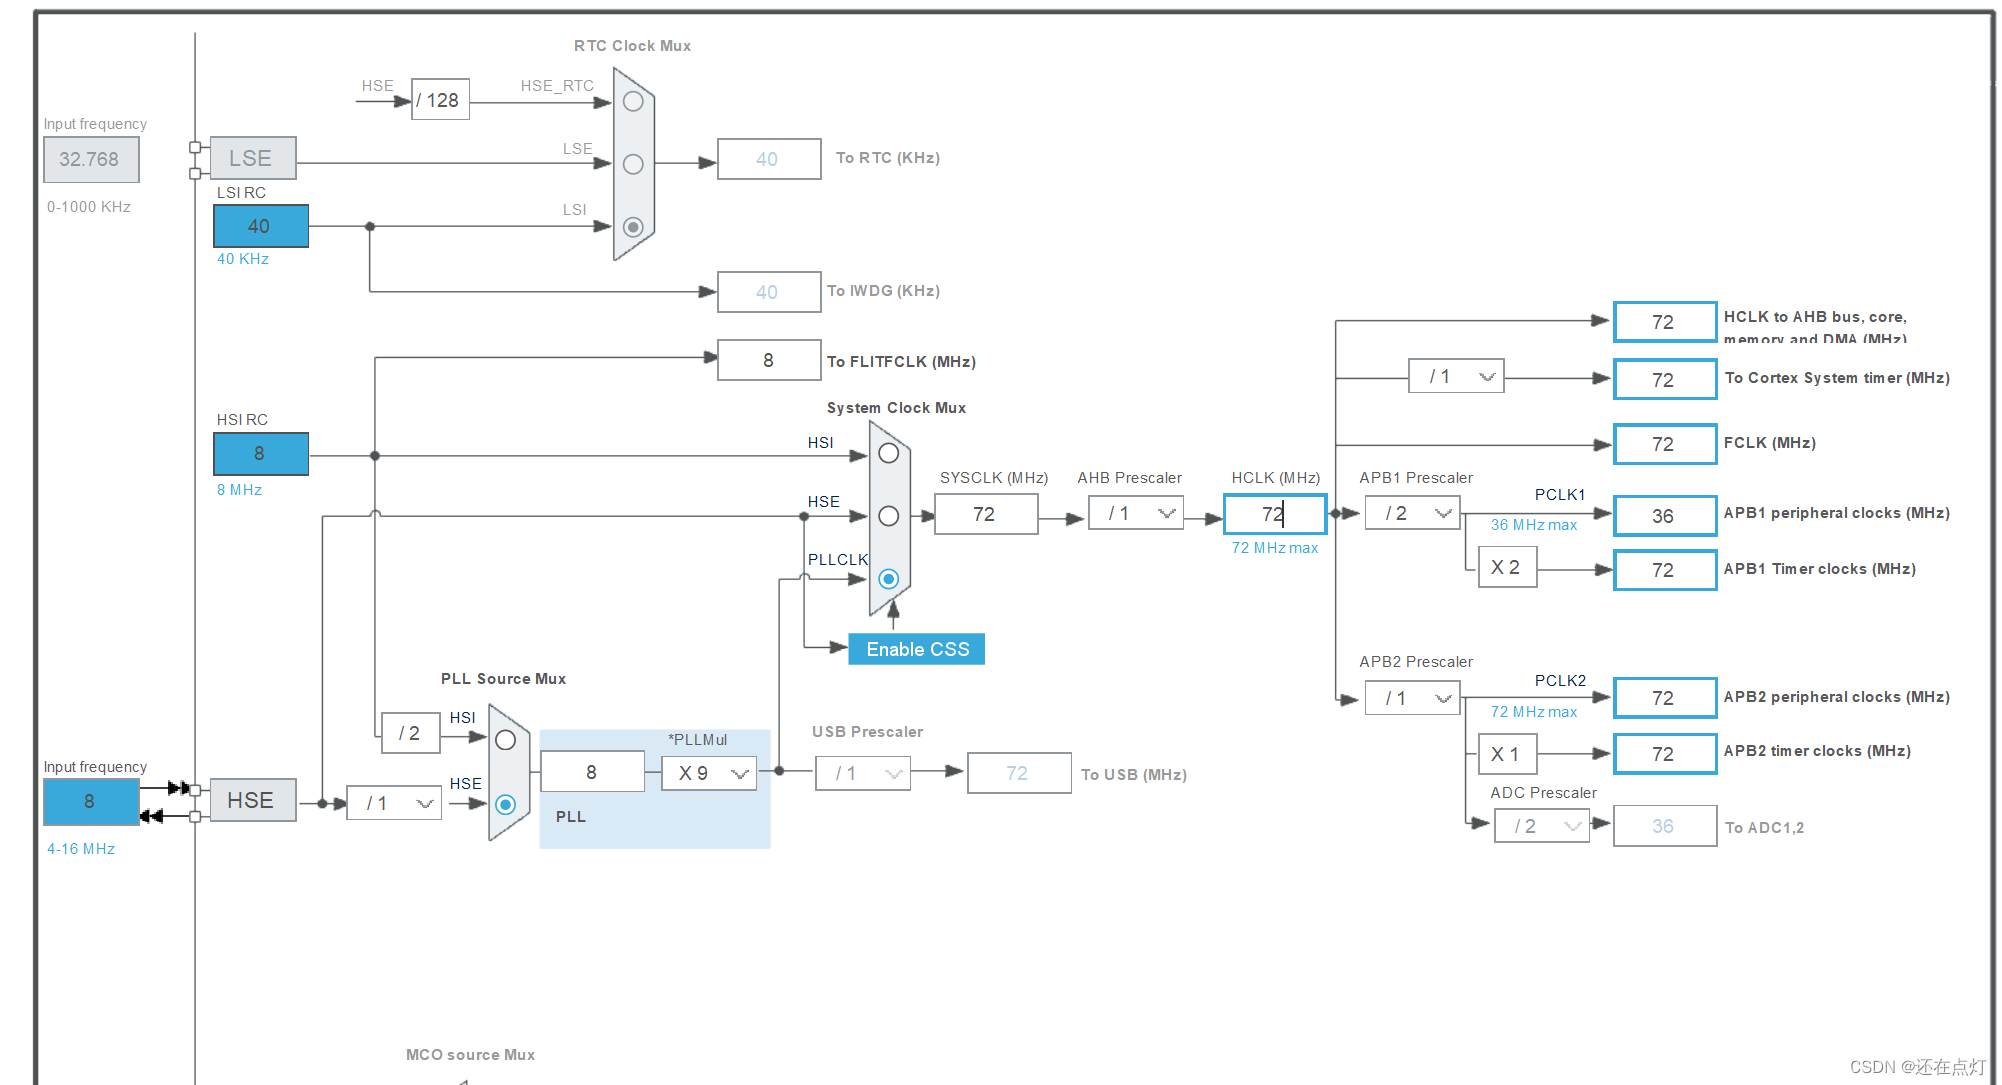The image size is (2002, 1085).
Task: Select HSI in System Clock Mux
Action: pos(888,453)
